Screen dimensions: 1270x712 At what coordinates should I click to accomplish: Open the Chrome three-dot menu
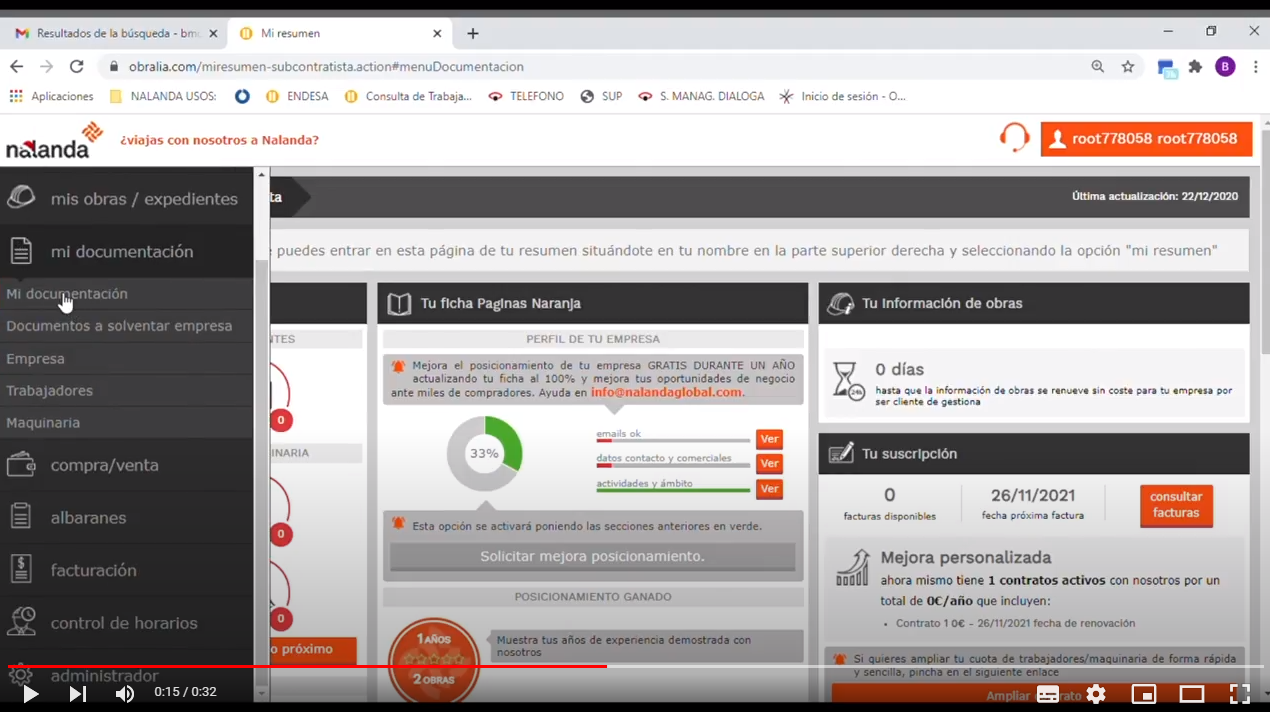coord(1256,65)
